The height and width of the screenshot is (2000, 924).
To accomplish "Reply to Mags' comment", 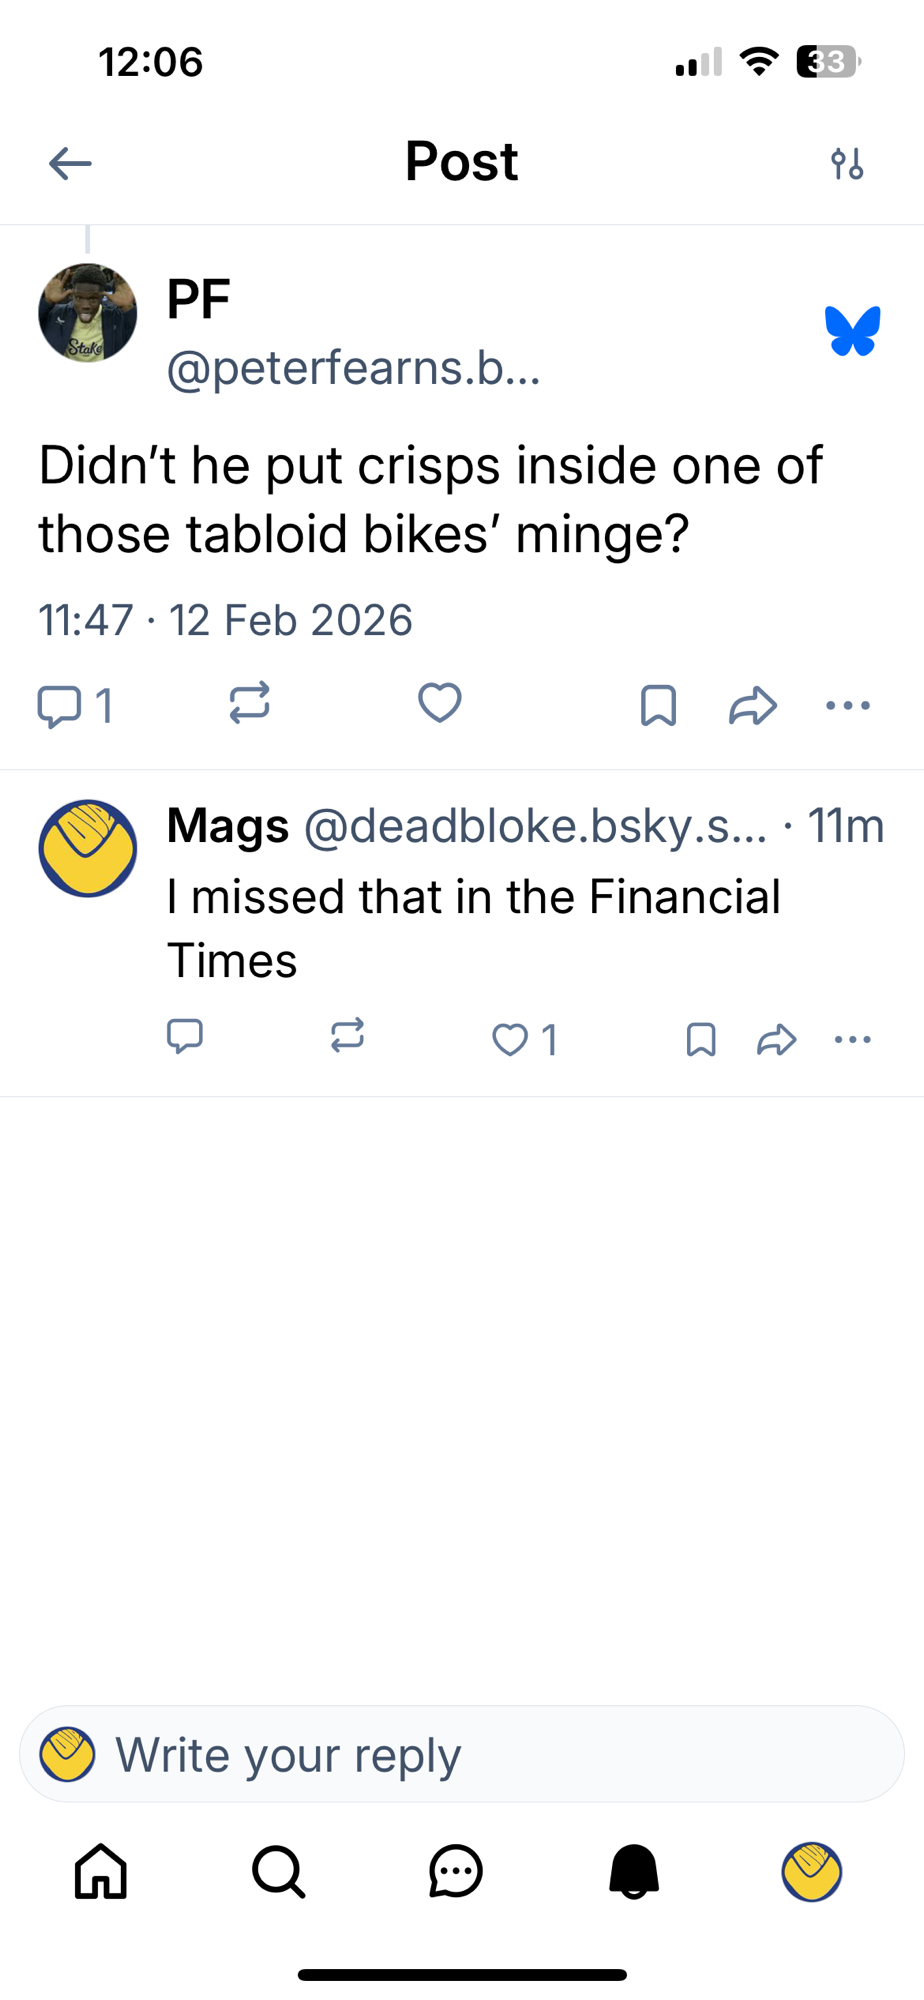I will pyautogui.click(x=185, y=1037).
